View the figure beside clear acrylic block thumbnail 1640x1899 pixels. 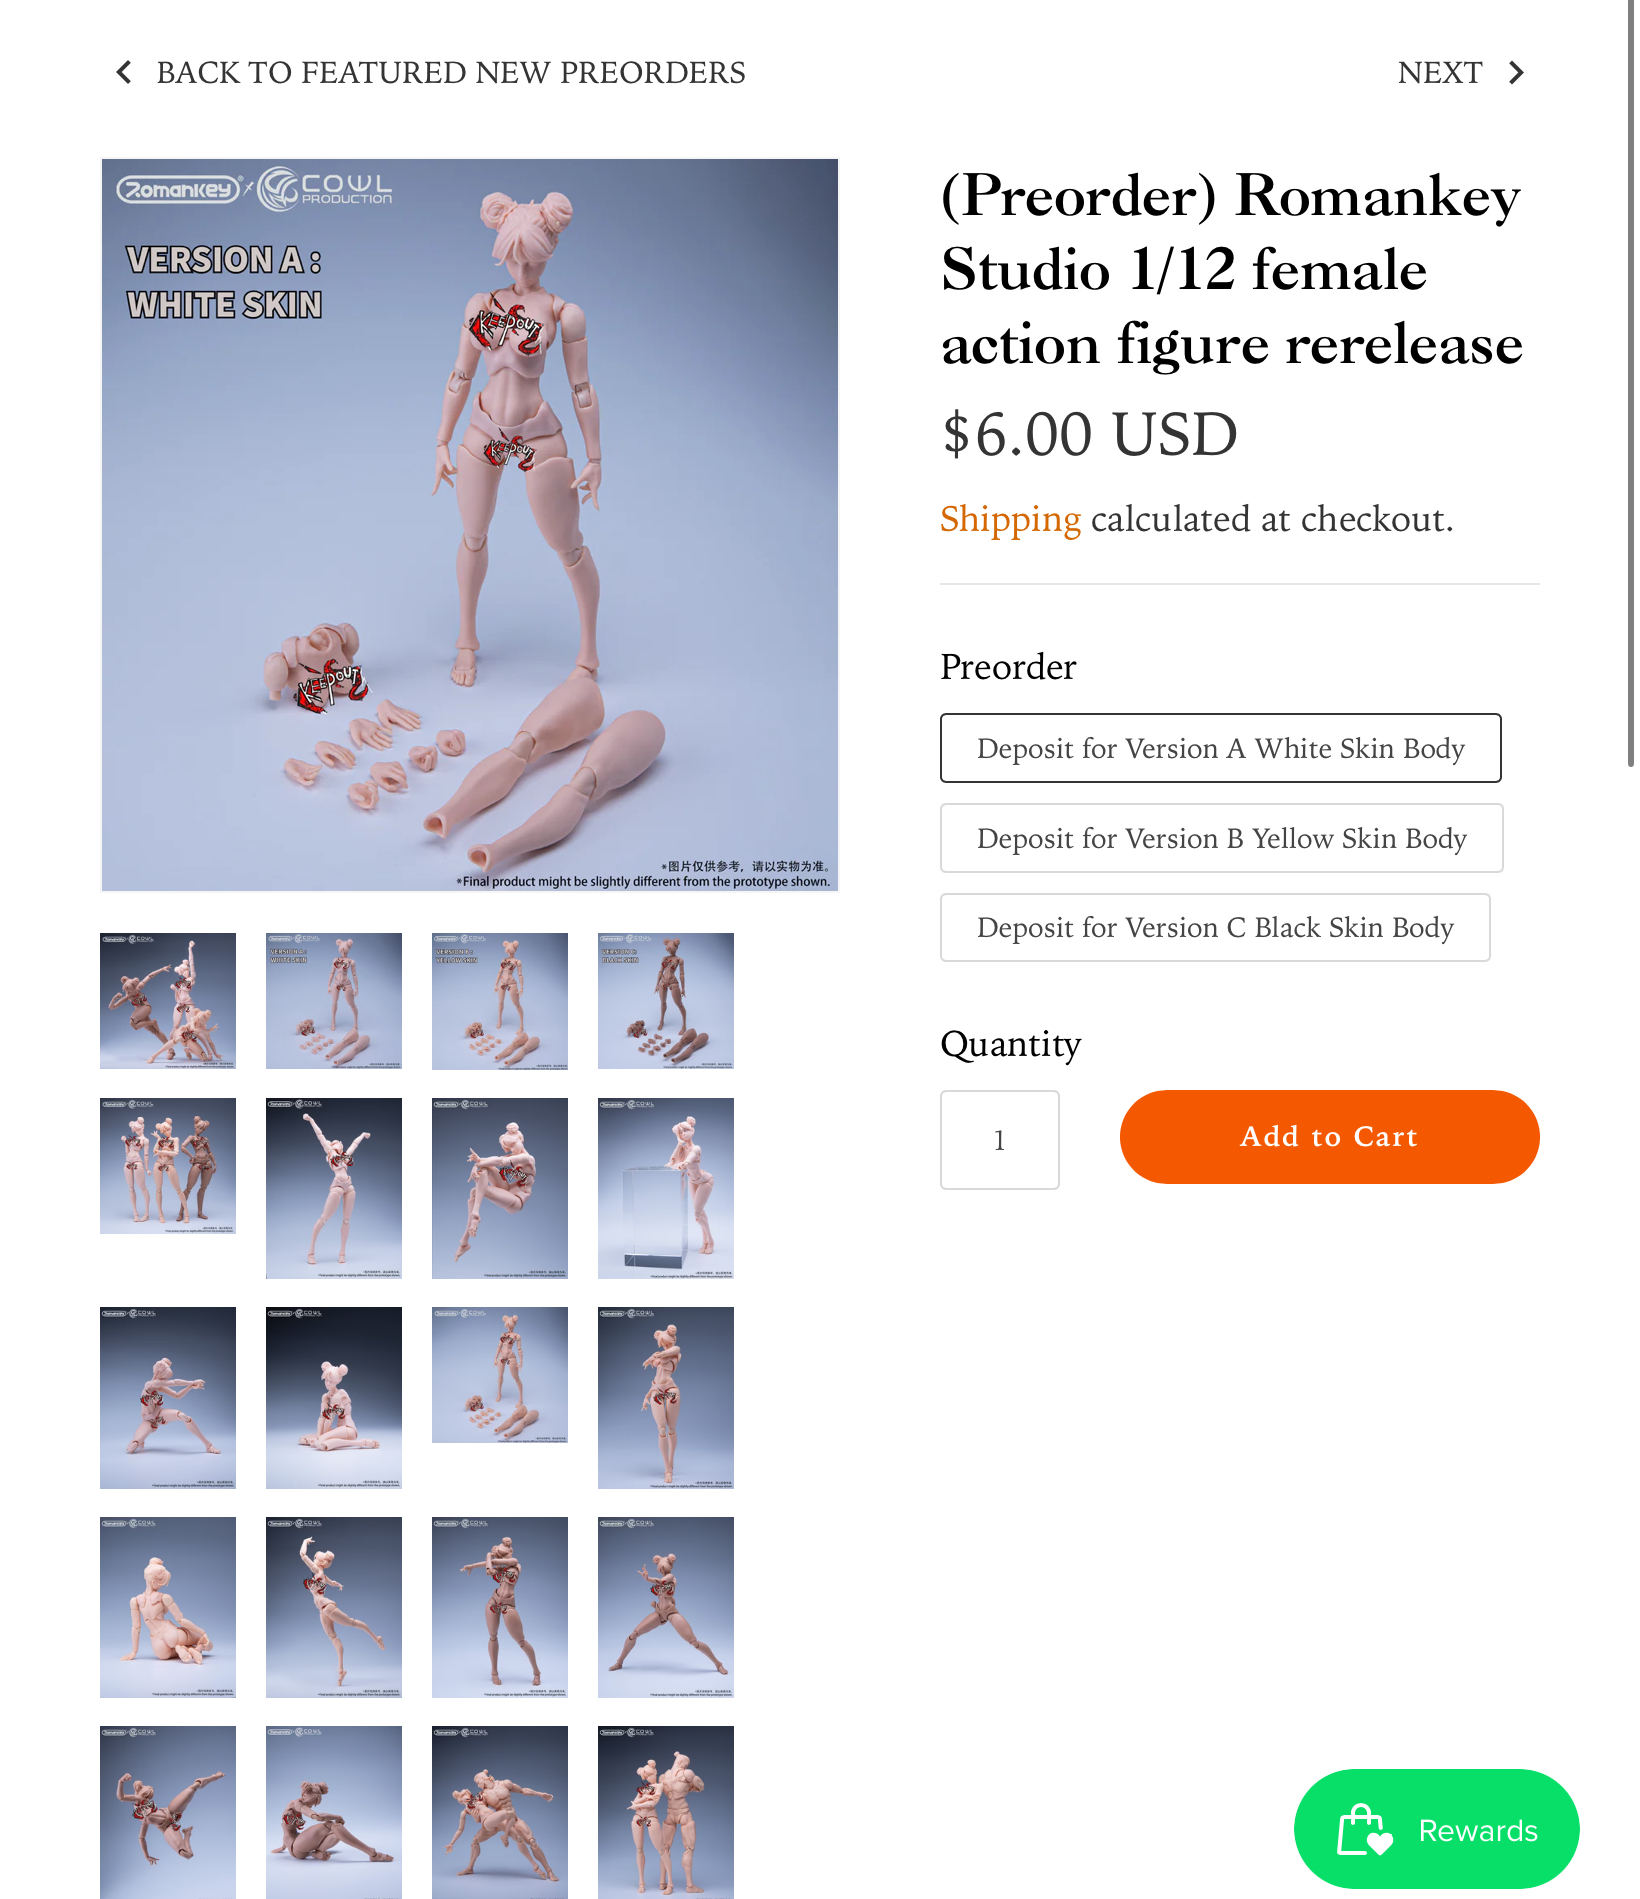click(x=666, y=1188)
